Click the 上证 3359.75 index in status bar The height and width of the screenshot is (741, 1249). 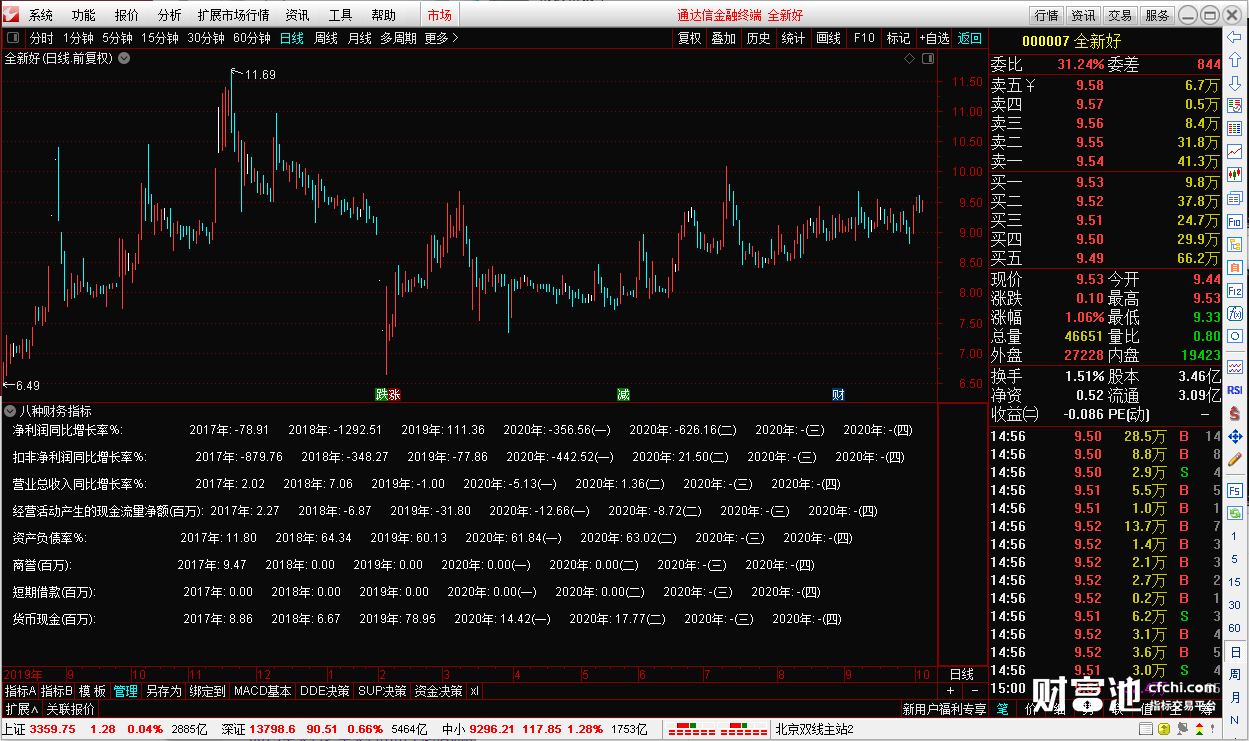tap(39, 730)
